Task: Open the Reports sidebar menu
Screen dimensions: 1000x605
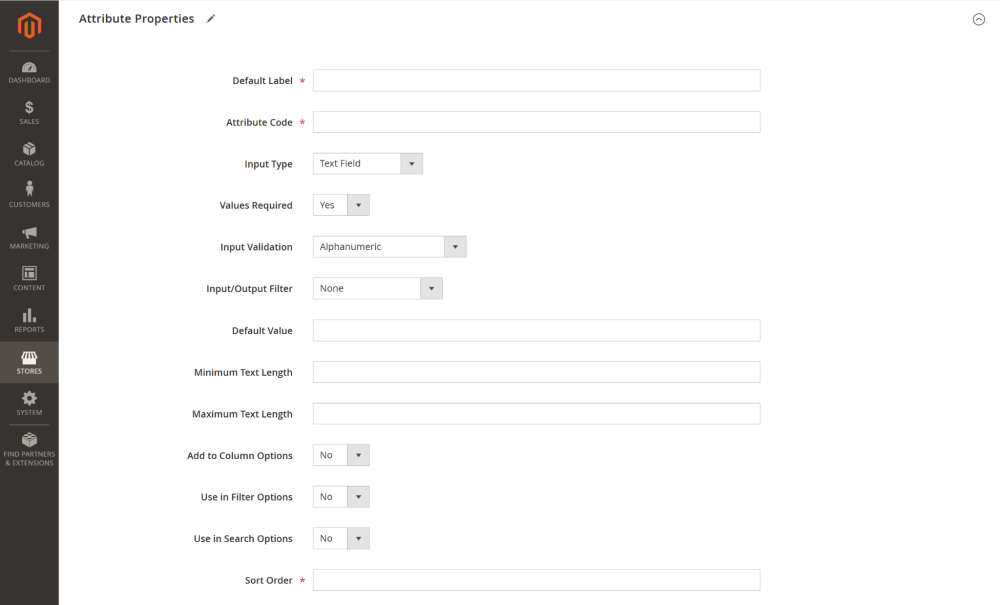Action: (x=29, y=321)
